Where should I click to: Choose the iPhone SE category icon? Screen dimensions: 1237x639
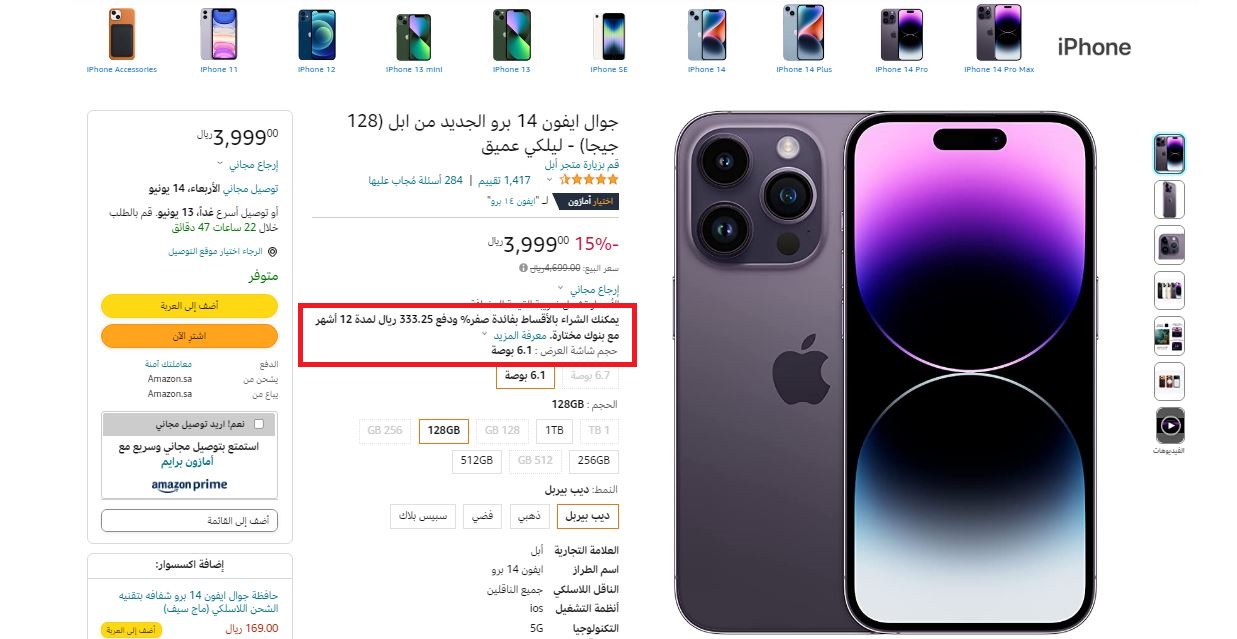tap(609, 37)
